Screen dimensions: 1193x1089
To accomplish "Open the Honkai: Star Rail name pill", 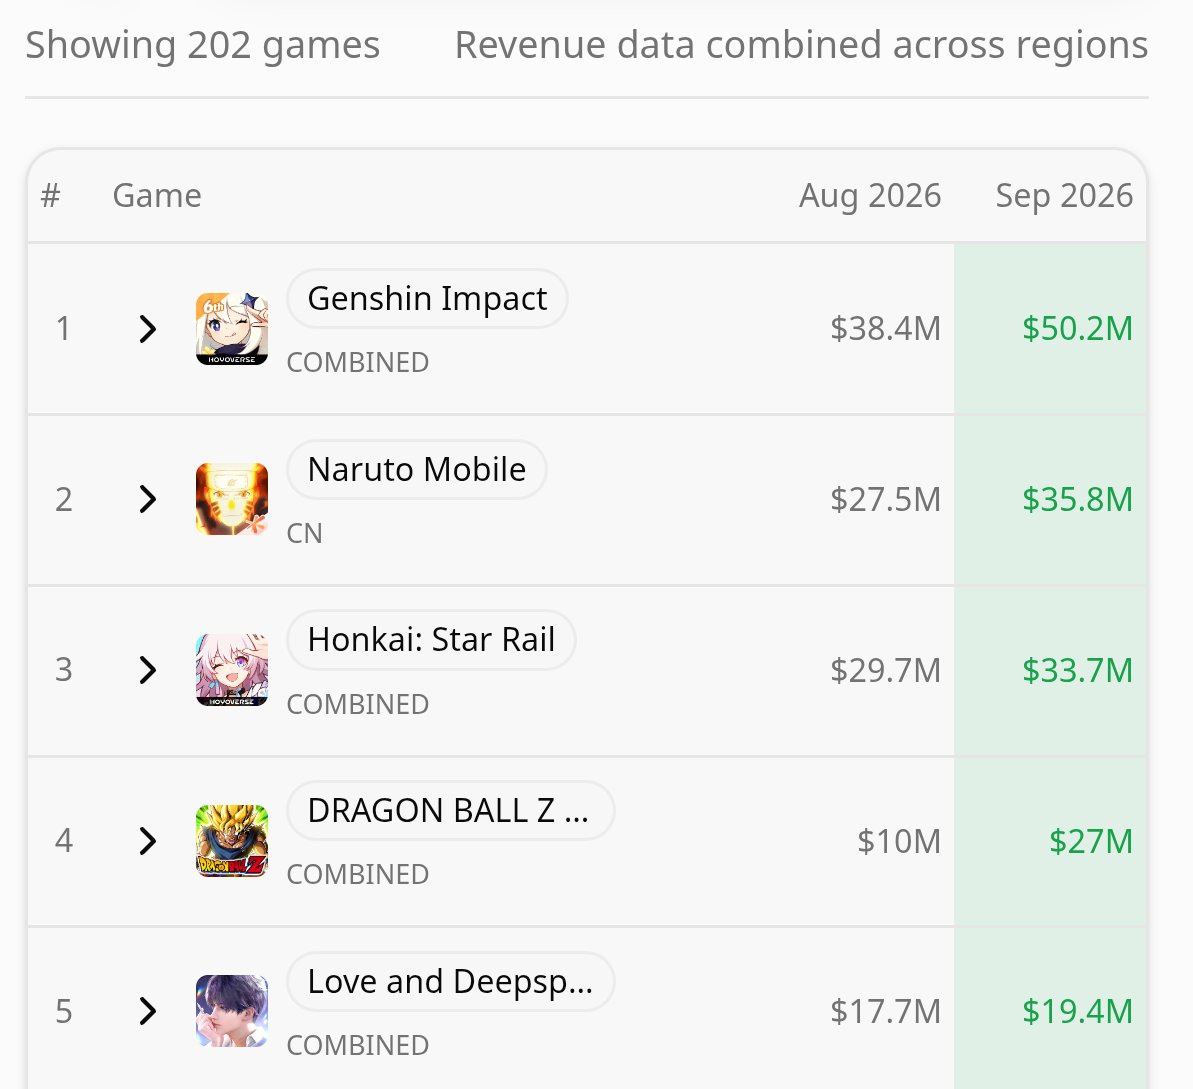I will click(431, 640).
